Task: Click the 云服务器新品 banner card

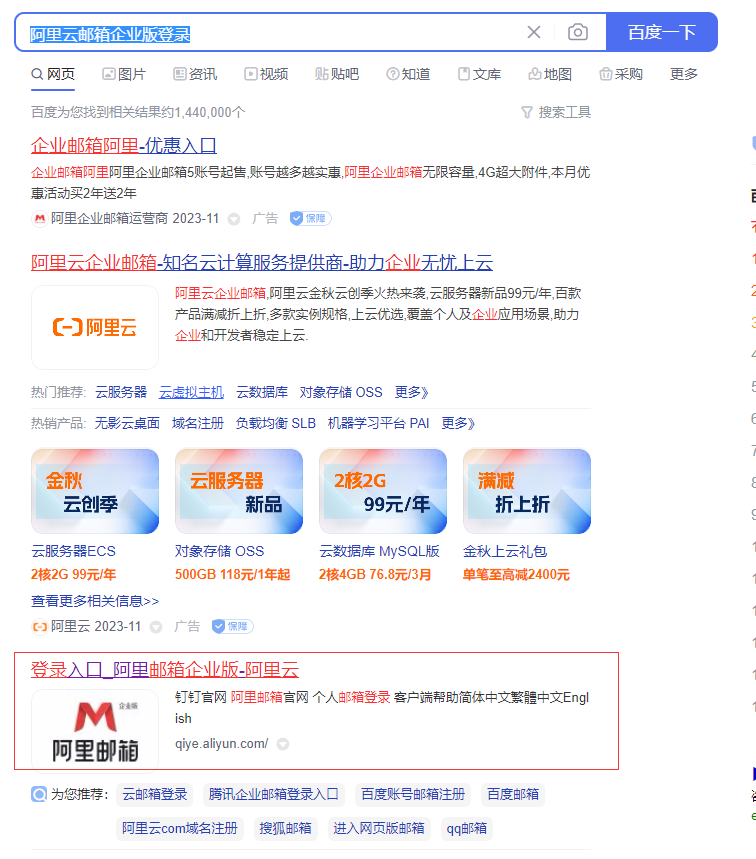Action: click(x=239, y=491)
